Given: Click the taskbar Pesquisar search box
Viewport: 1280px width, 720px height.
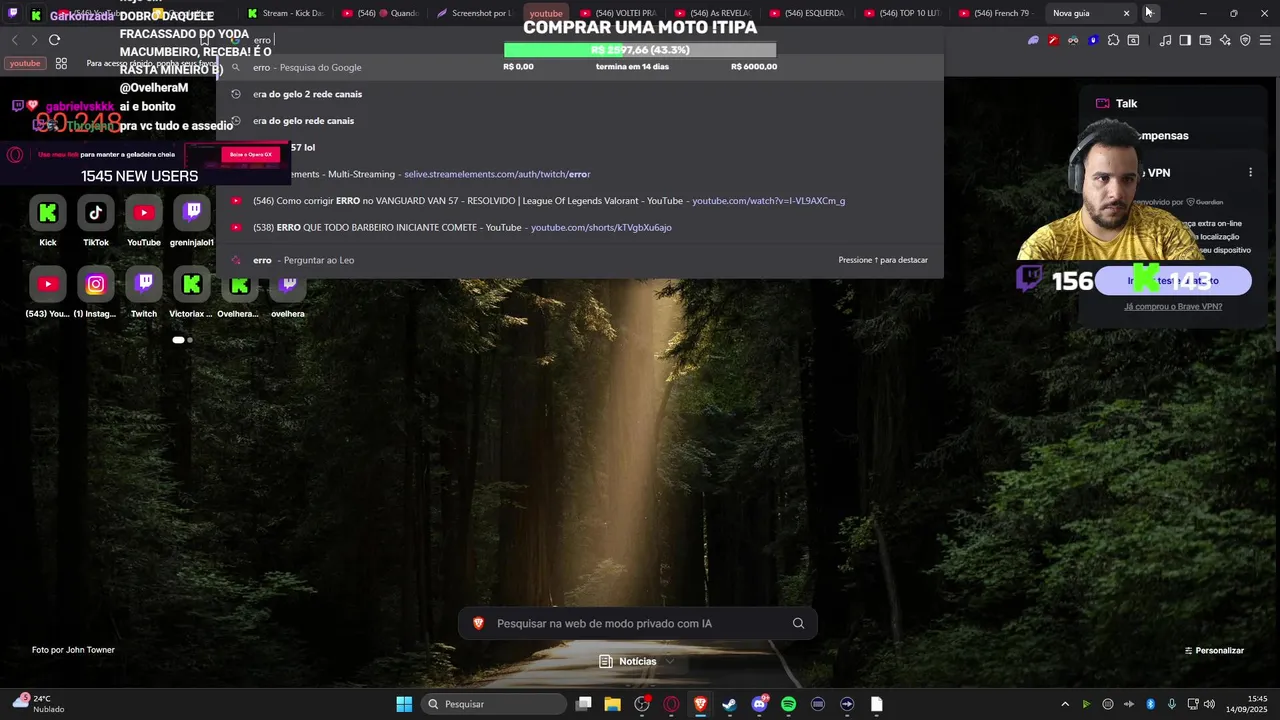Looking at the screenshot, I should [x=494, y=704].
